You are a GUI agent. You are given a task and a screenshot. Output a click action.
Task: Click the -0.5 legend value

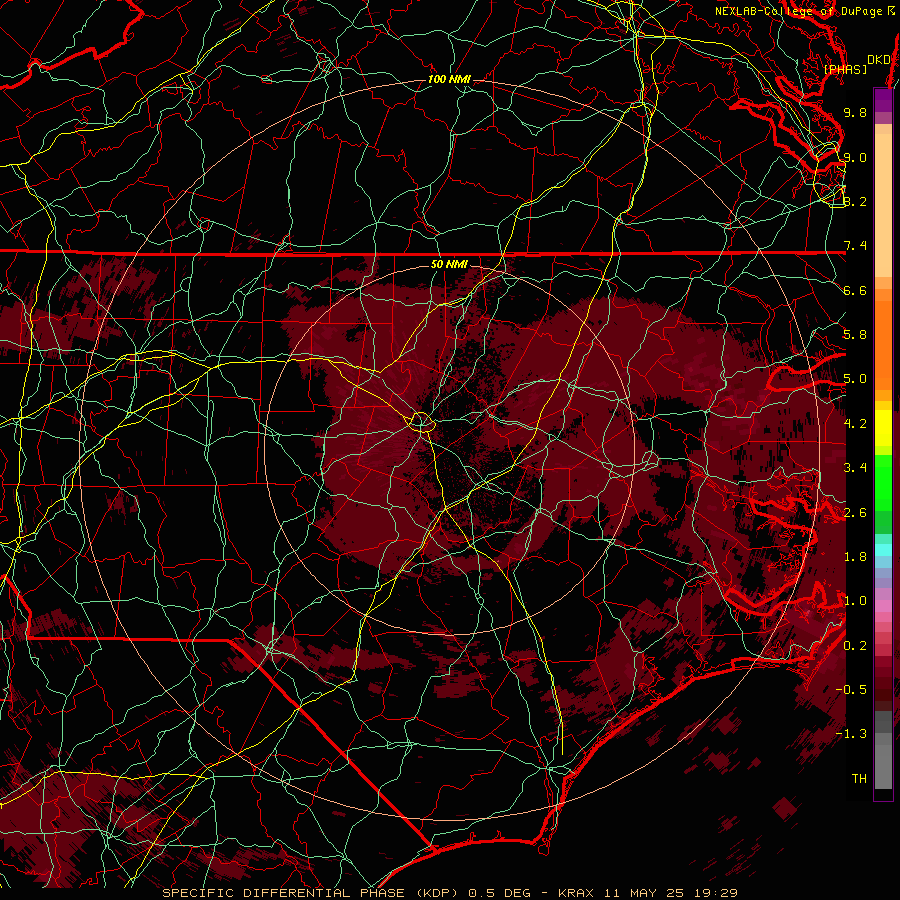(851, 690)
